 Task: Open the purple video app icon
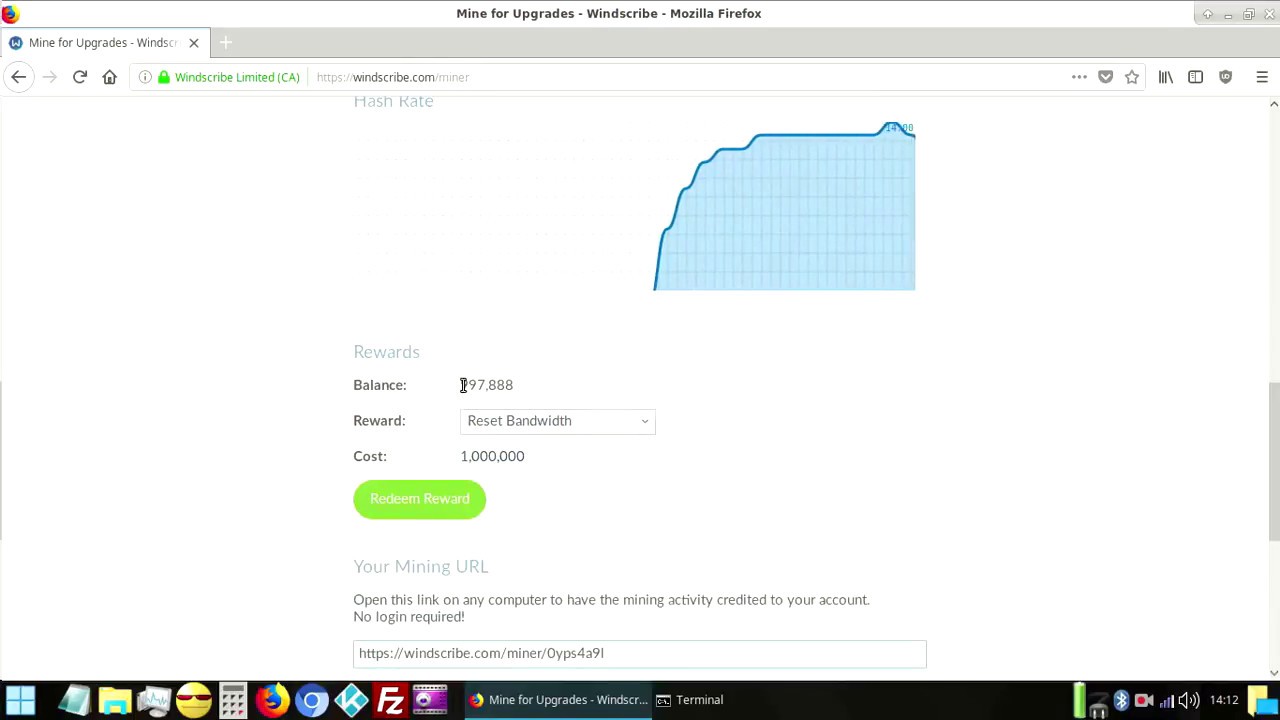(x=430, y=700)
